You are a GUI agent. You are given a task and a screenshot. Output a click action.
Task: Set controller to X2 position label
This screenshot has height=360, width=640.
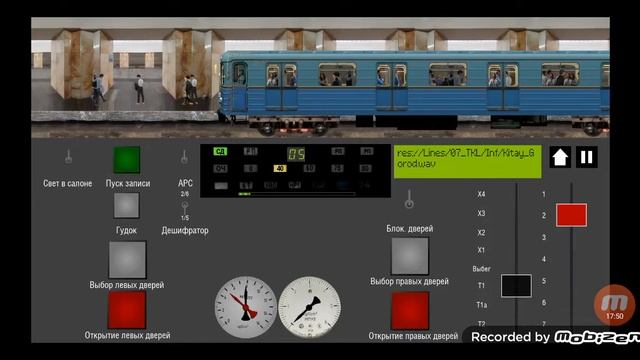pos(481,233)
